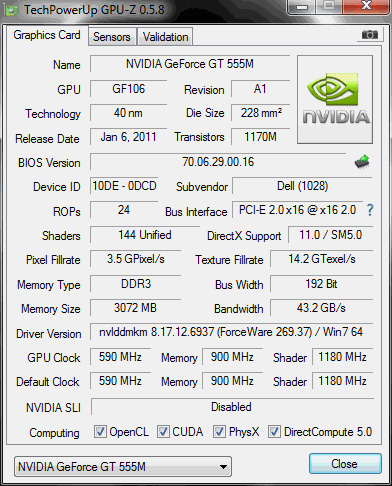
Task: Click the GPU name field
Action: tap(190, 64)
